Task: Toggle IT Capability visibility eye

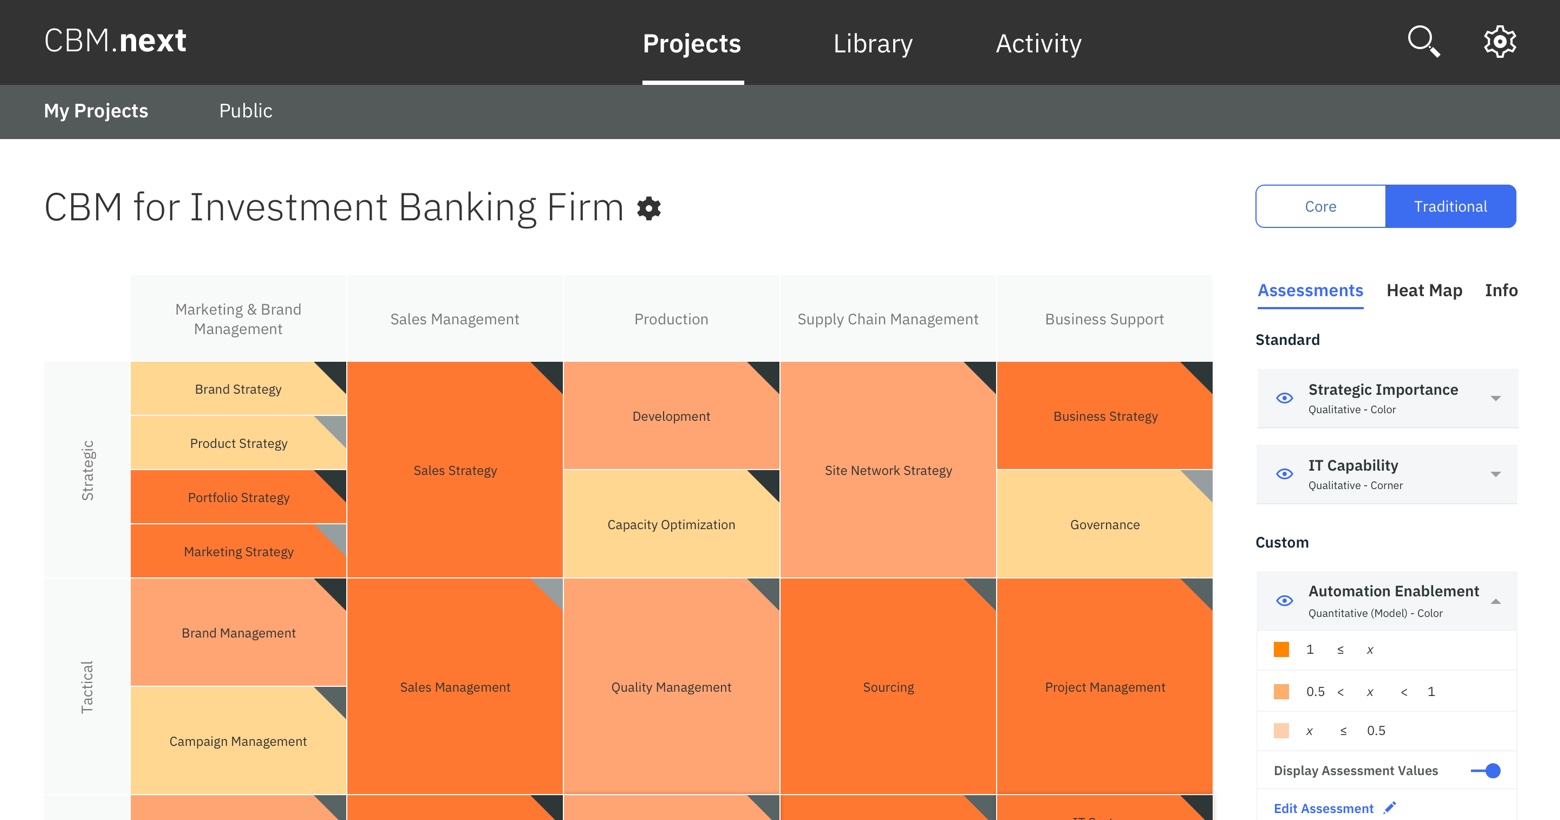Action: click(x=1284, y=474)
